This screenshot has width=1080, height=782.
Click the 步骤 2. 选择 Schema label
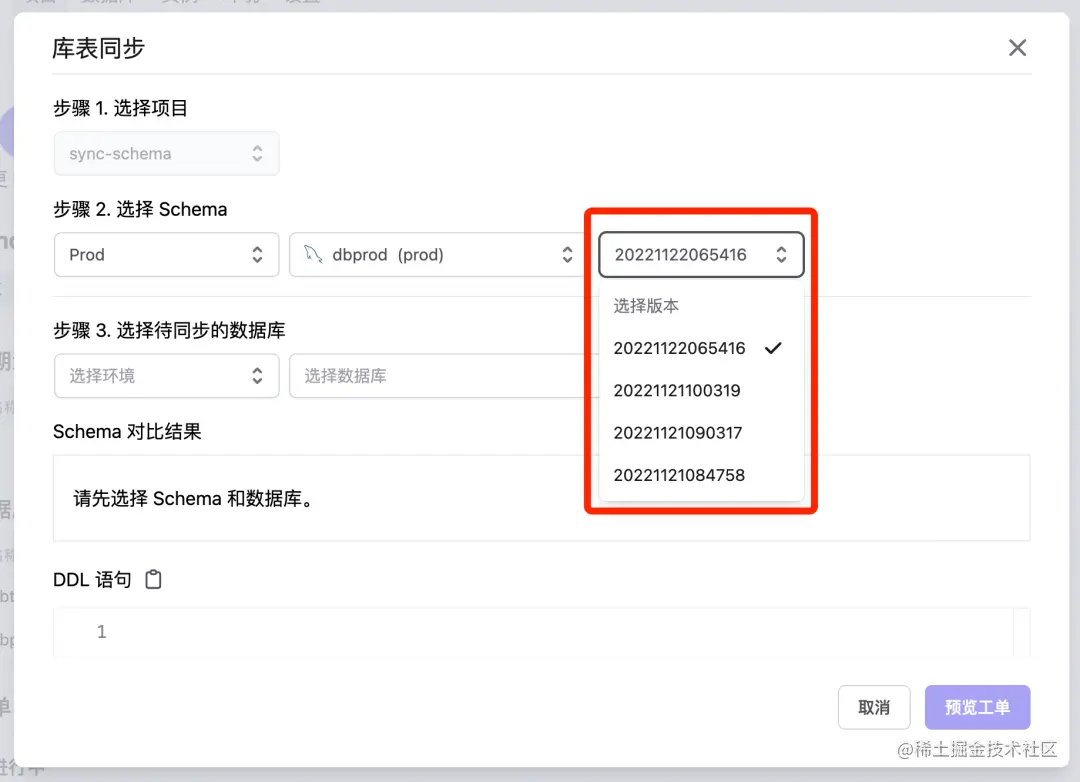[x=140, y=209]
